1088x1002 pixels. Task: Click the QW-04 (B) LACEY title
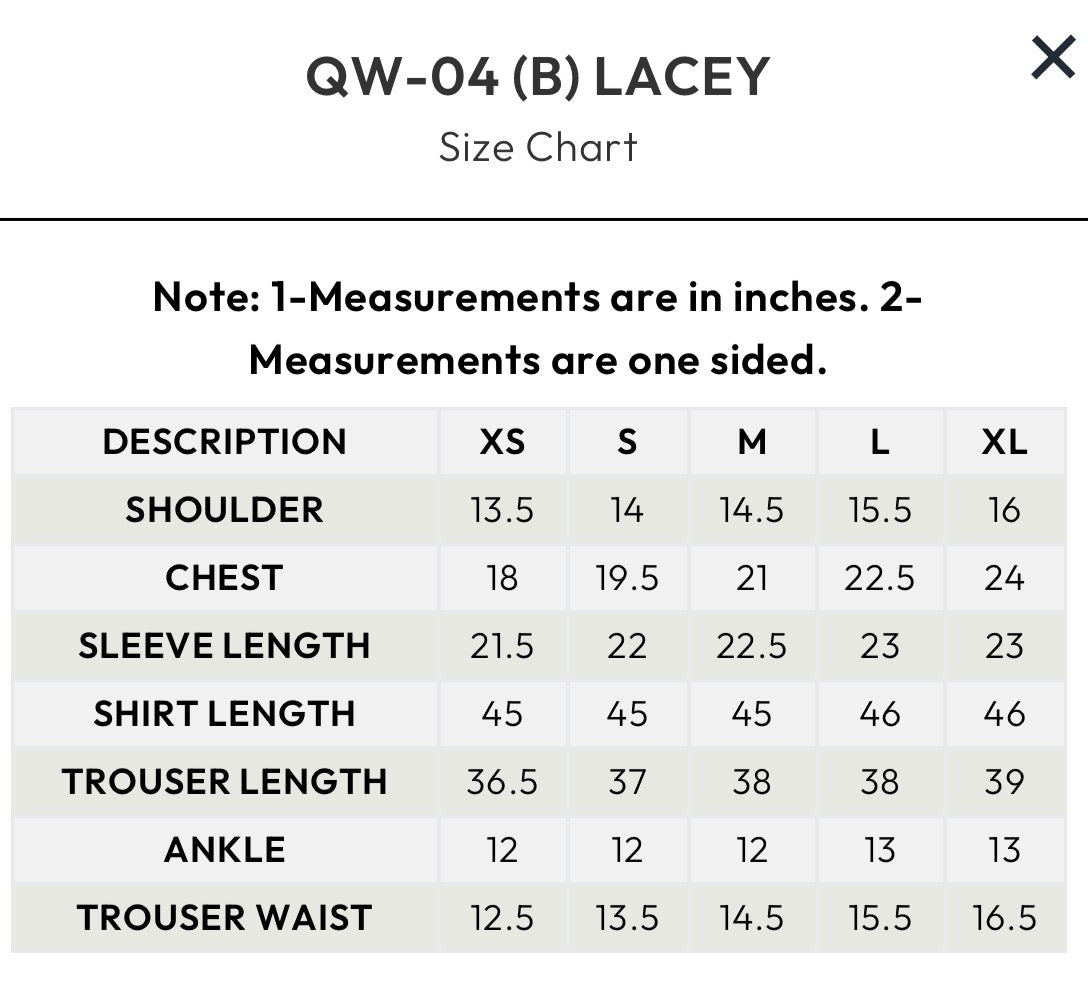click(538, 77)
